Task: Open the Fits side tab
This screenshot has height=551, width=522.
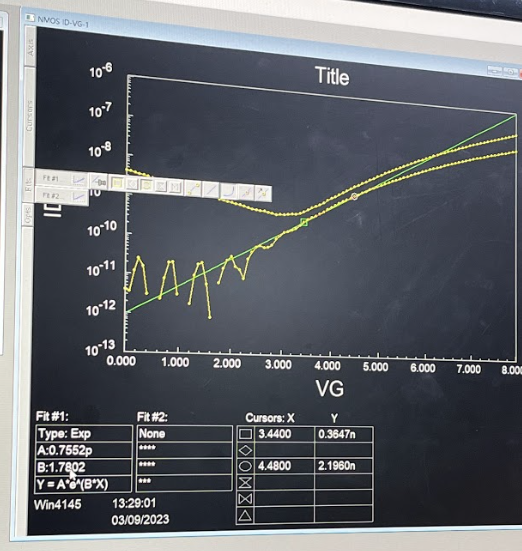Action: pos(28,184)
